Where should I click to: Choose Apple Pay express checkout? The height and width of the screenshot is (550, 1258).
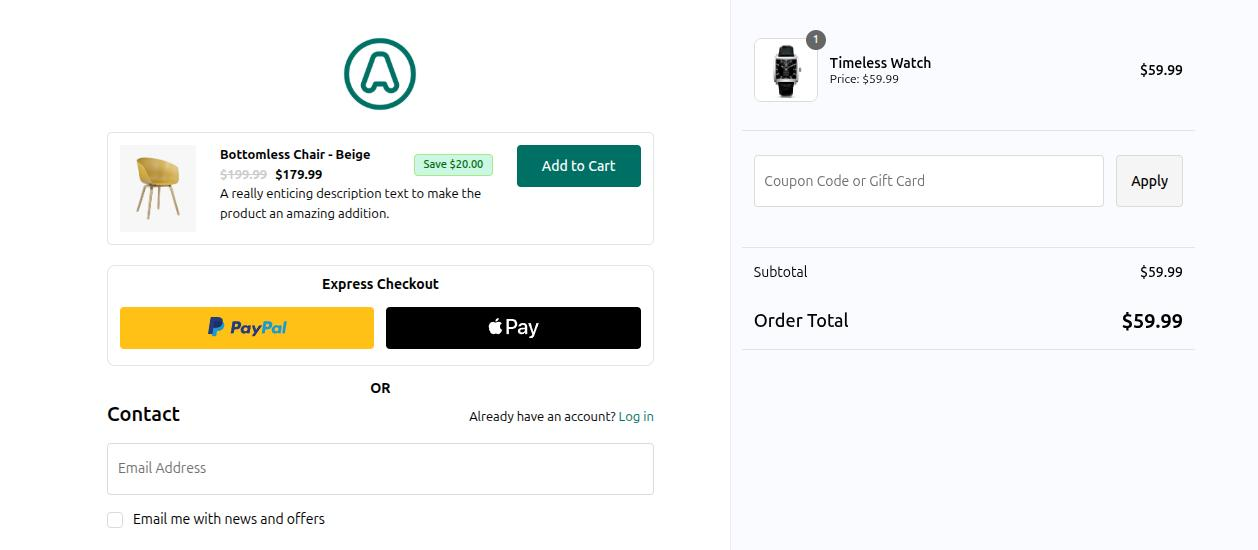513,328
